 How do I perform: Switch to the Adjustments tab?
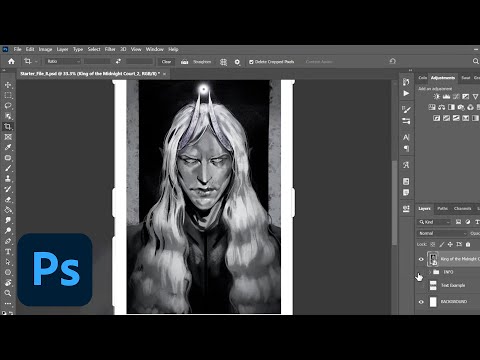(x=443, y=78)
